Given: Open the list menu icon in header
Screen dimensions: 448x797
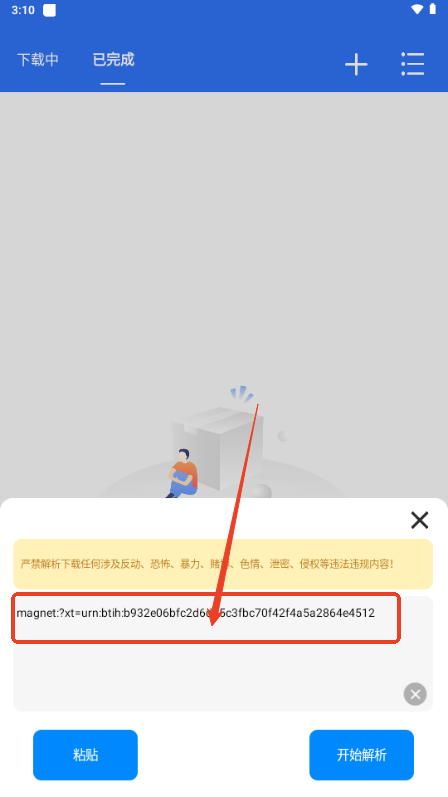Looking at the screenshot, I should (x=412, y=64).
